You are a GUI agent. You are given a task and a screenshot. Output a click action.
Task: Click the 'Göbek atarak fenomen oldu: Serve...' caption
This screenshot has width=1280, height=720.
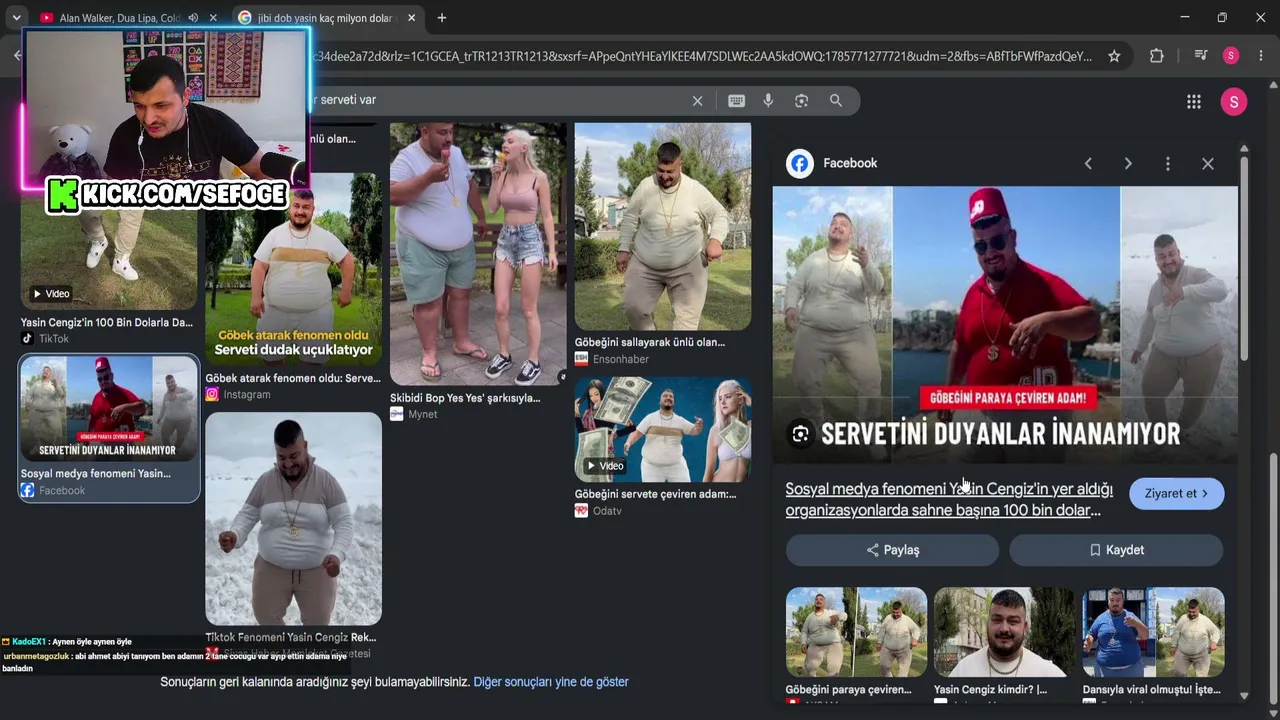pyautogui.click(x=293, y=379)
